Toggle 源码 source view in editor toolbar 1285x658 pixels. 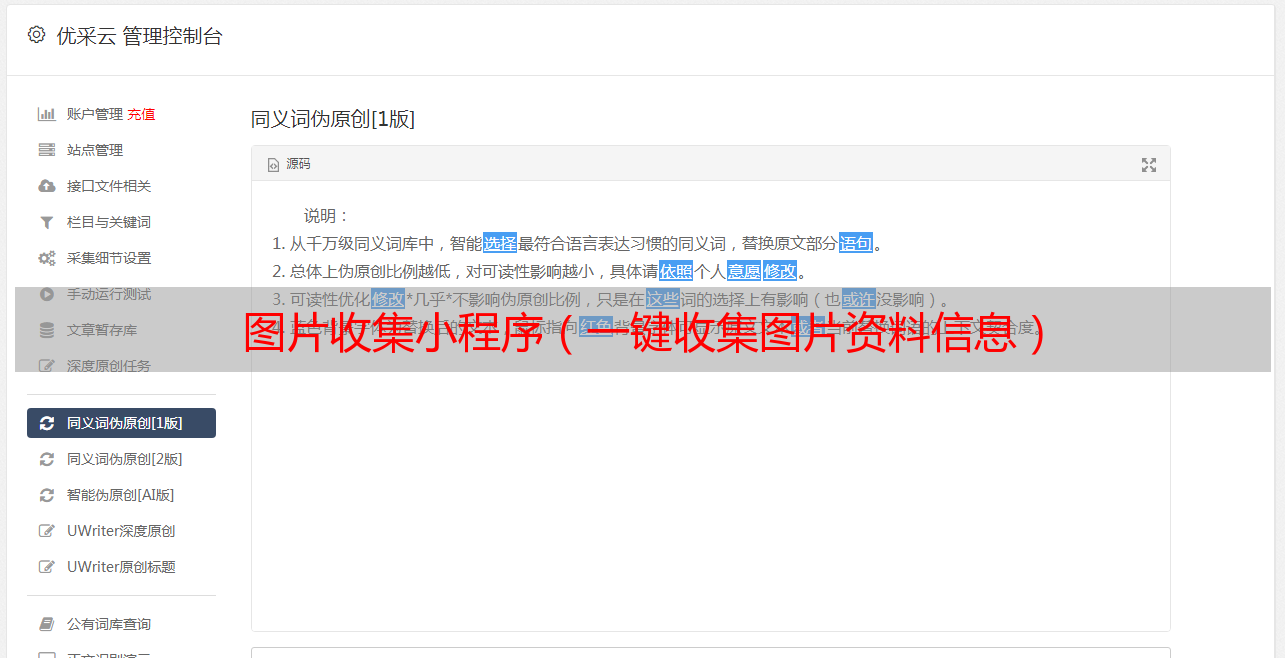point(289,164)
